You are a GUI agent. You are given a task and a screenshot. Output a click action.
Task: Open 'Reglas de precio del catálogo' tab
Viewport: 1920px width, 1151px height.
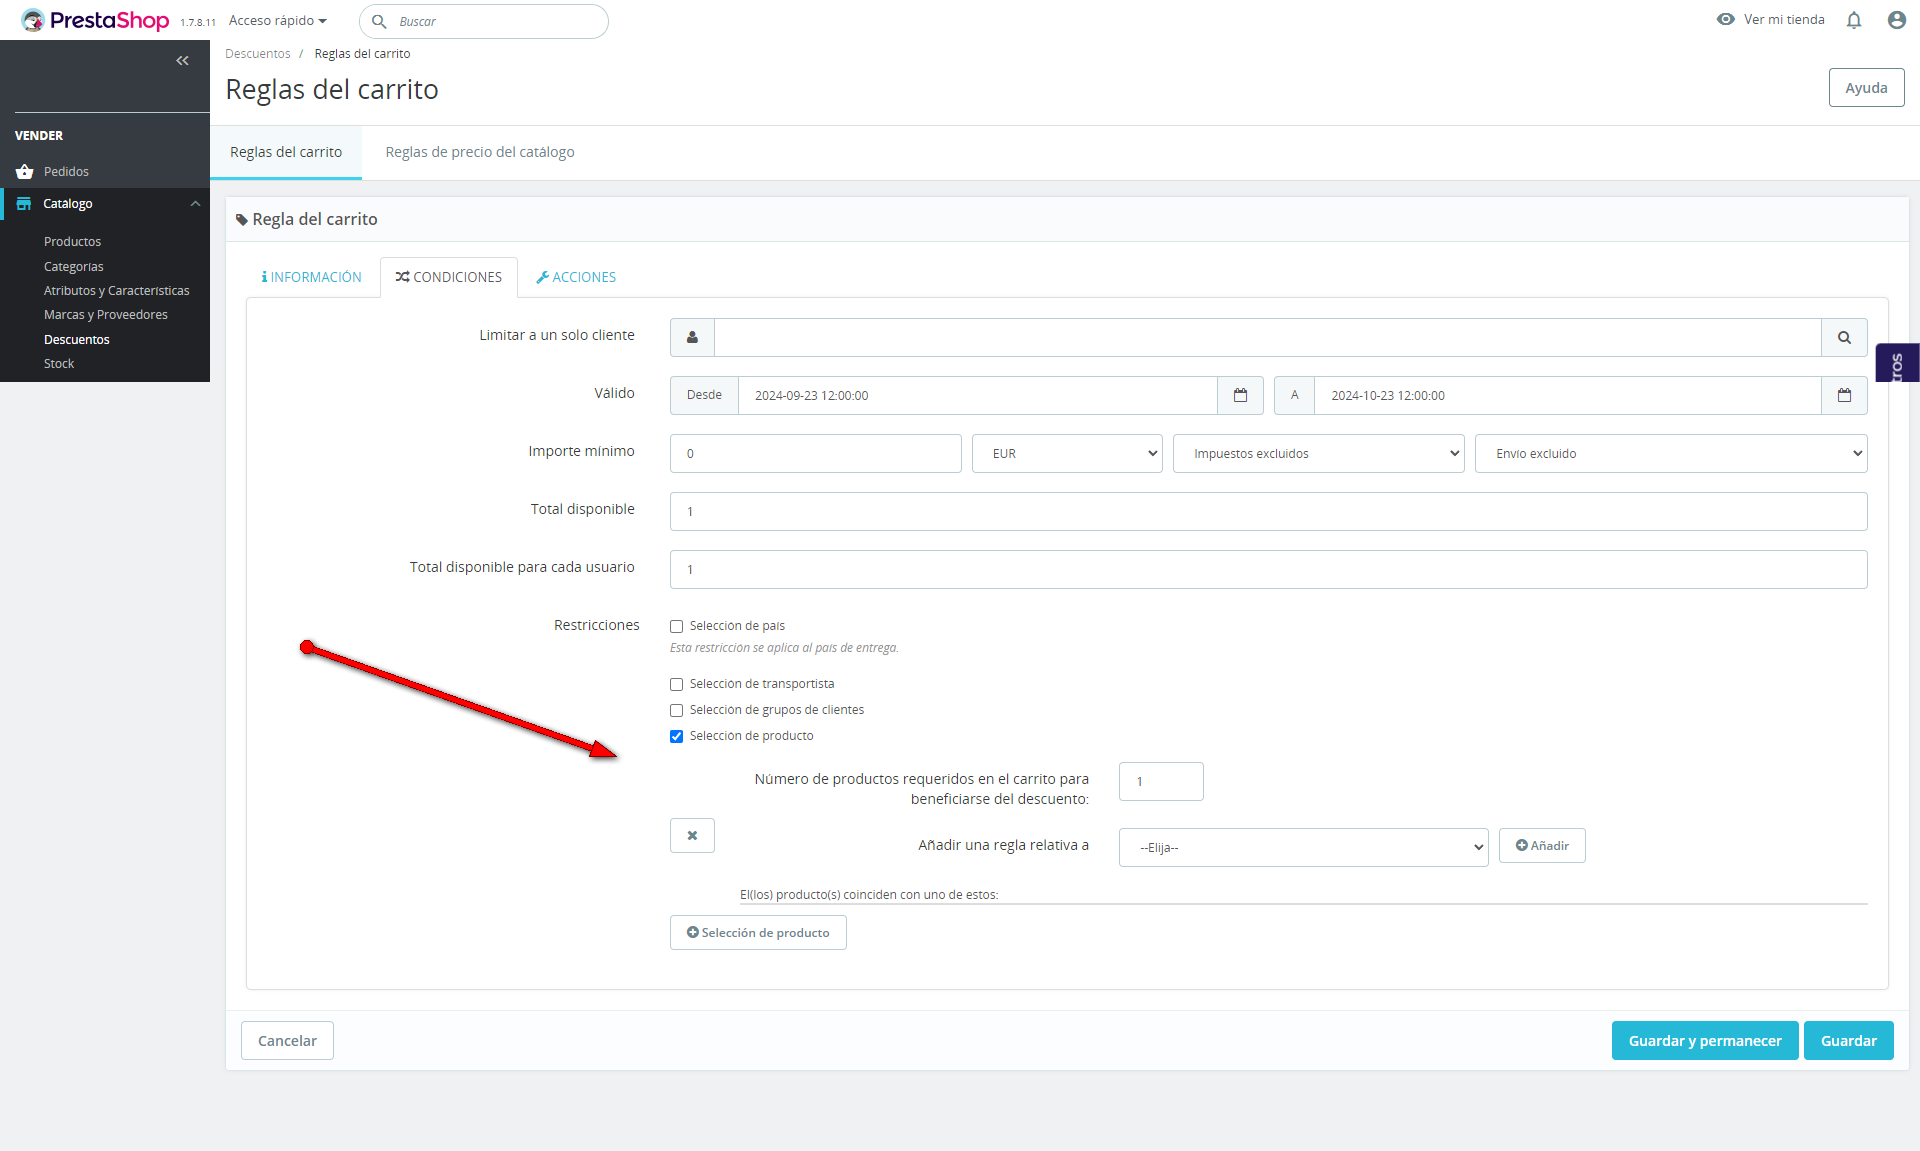point(480,152)
